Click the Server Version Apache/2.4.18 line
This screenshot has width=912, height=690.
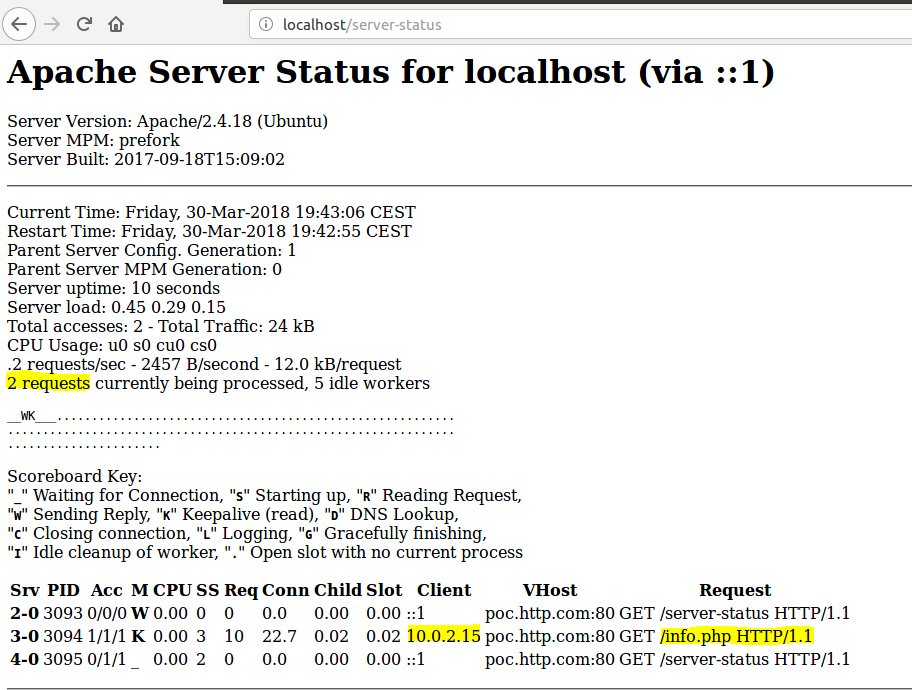pos(167,121)
